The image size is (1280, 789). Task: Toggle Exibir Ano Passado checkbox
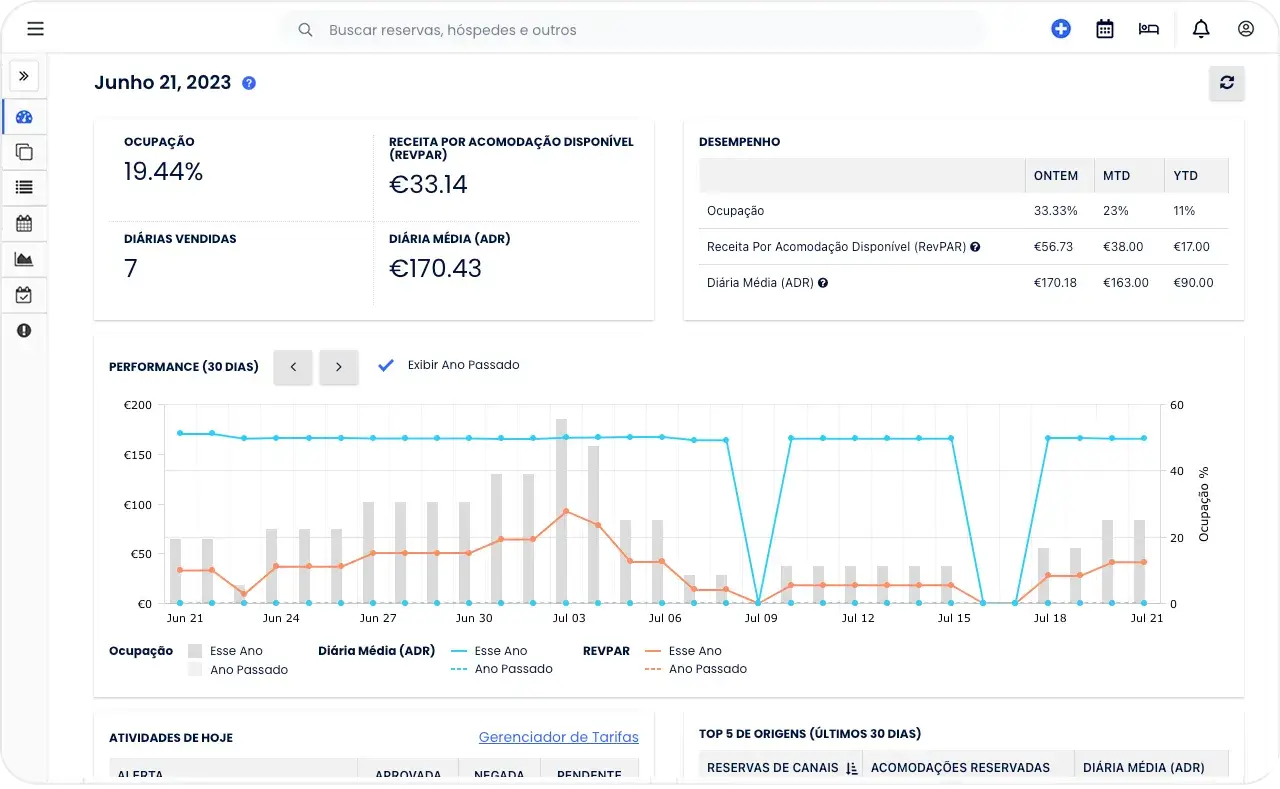pyautogui.click(x=386, y=365)
